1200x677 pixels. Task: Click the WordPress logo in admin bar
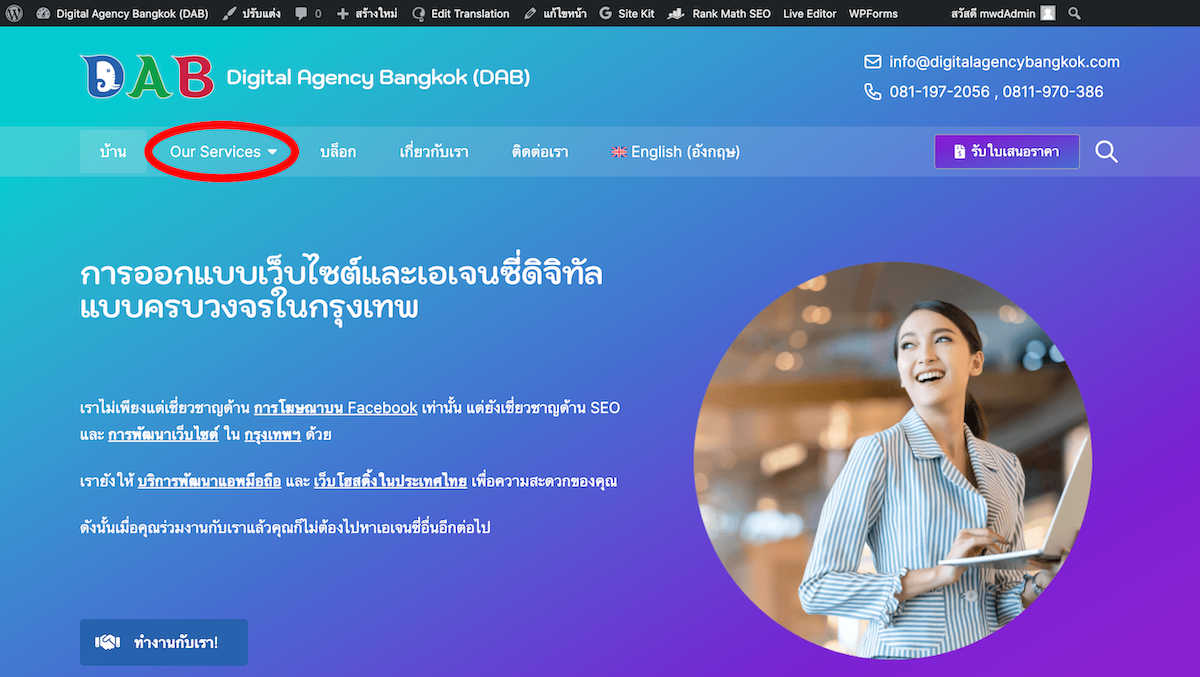point(14,14)
